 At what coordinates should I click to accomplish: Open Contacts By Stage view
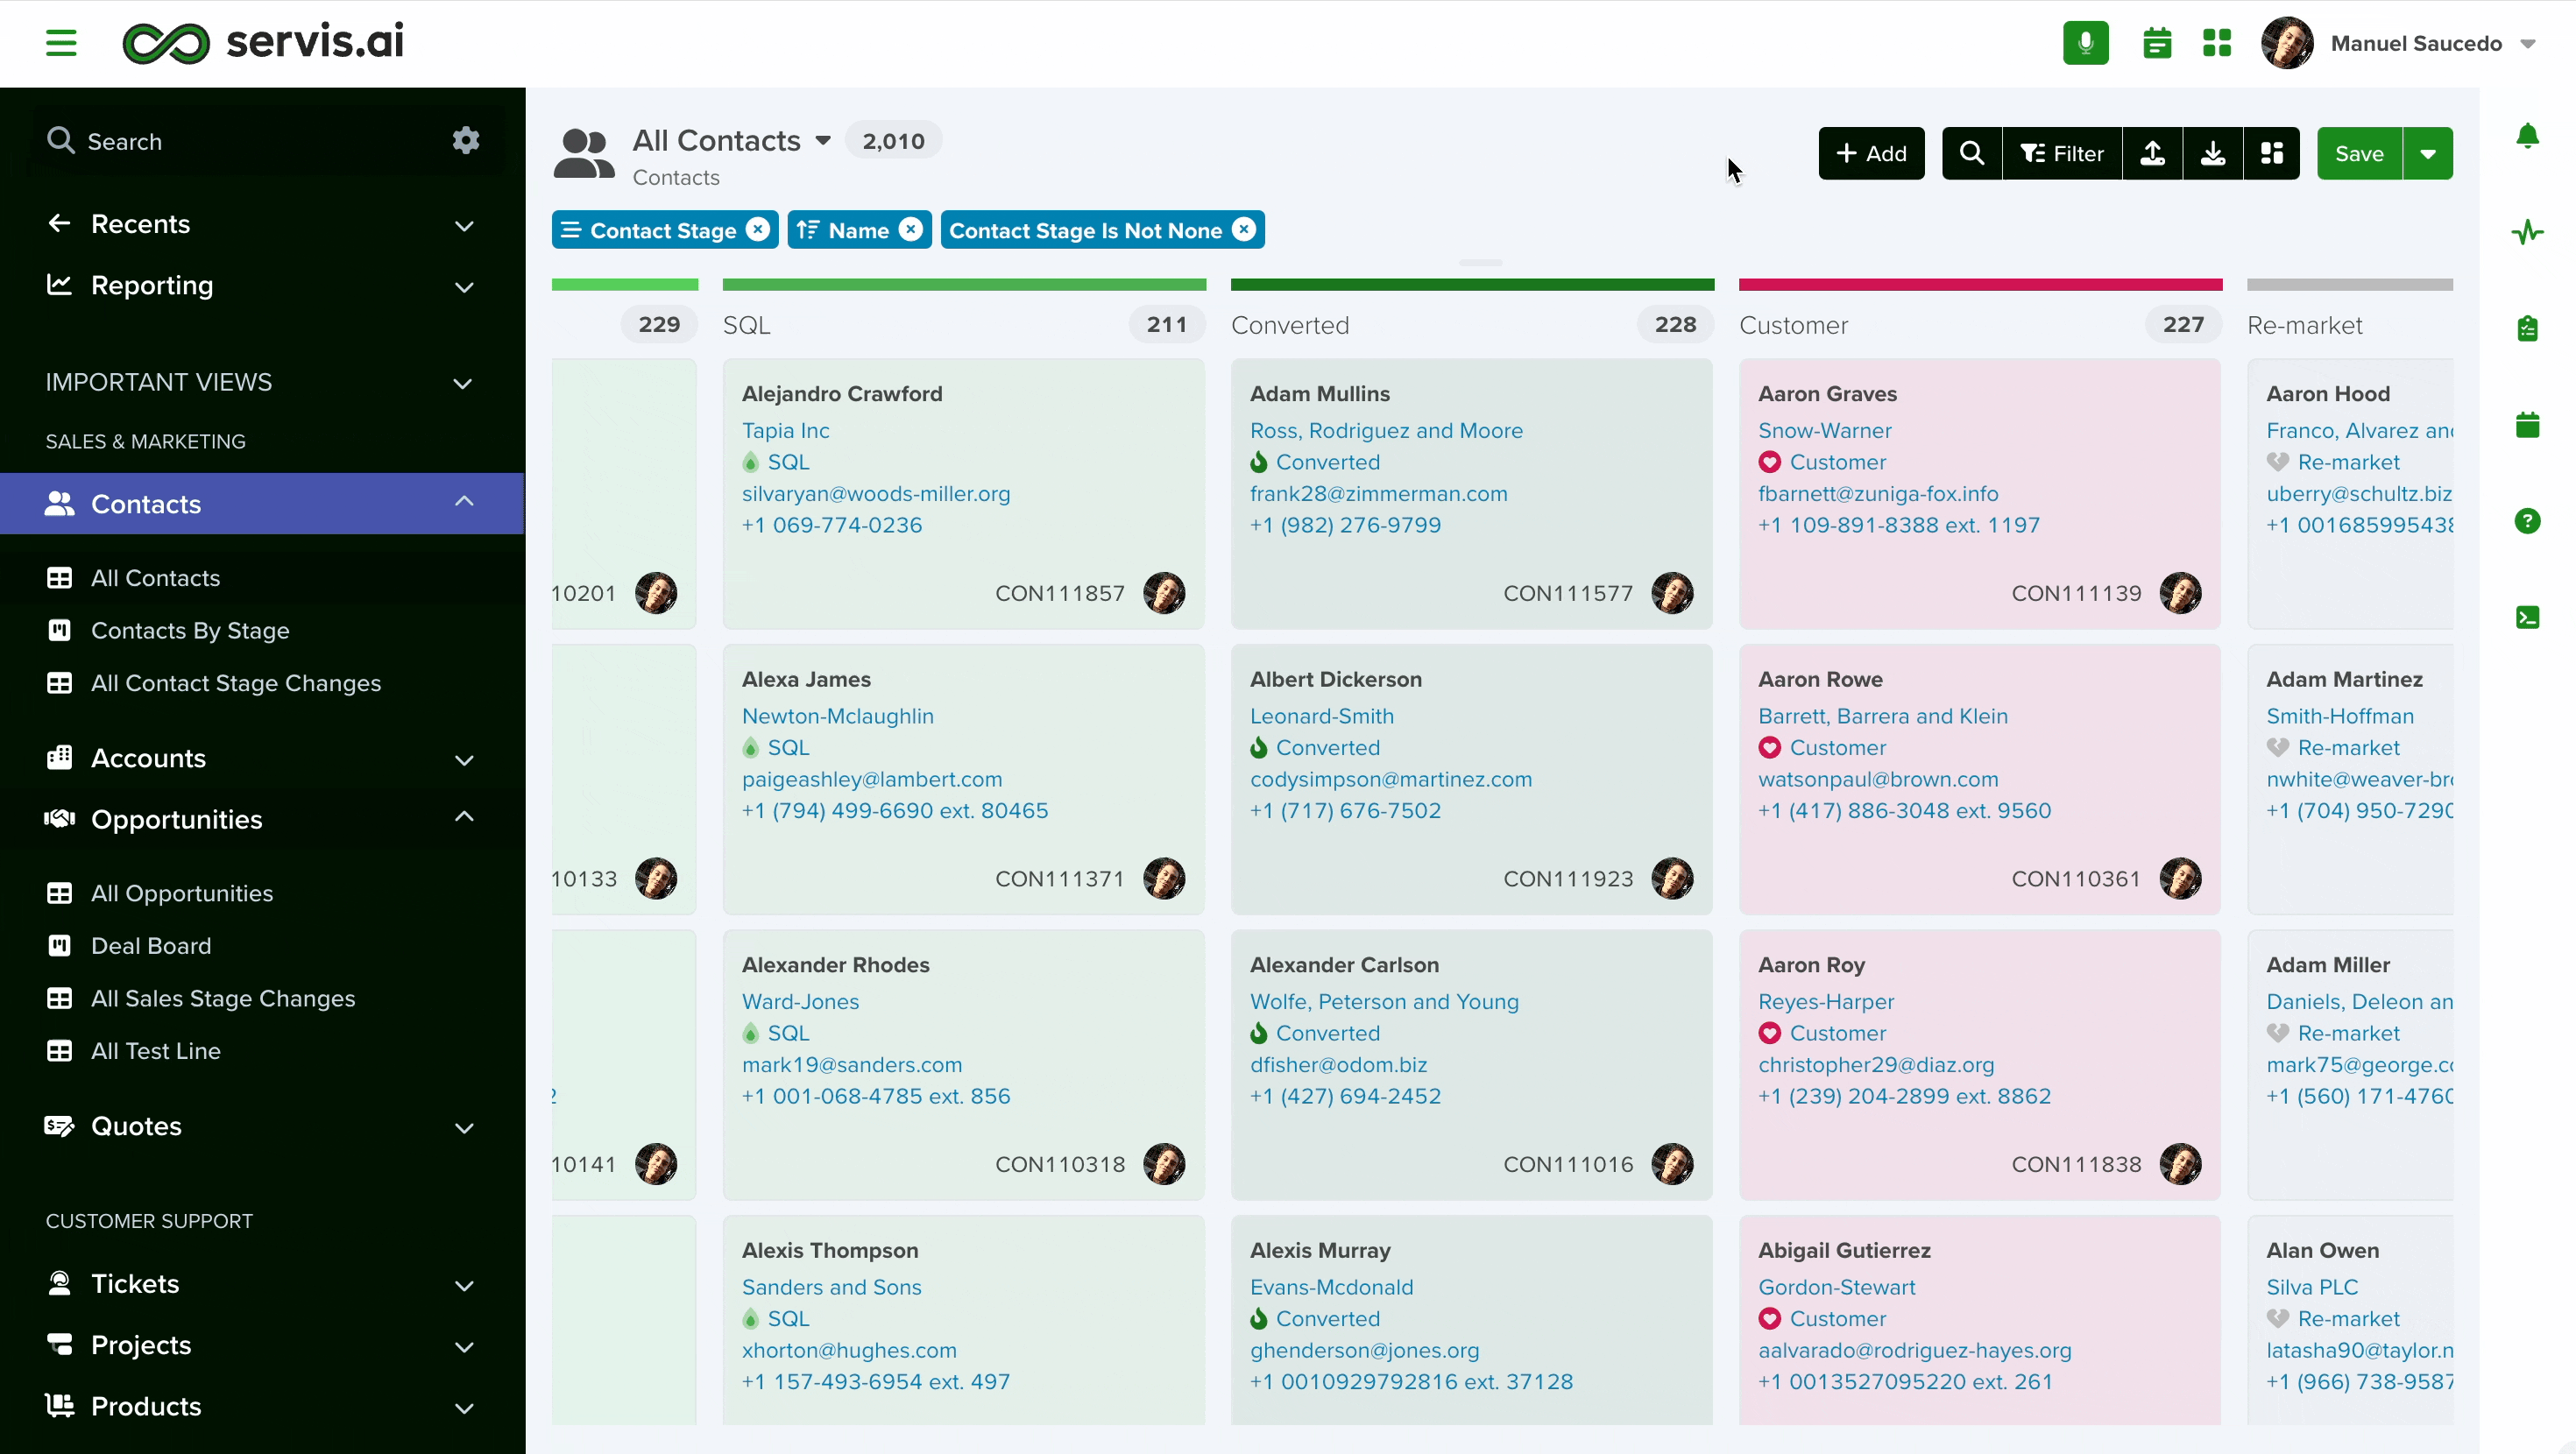[x=190, y=630]
